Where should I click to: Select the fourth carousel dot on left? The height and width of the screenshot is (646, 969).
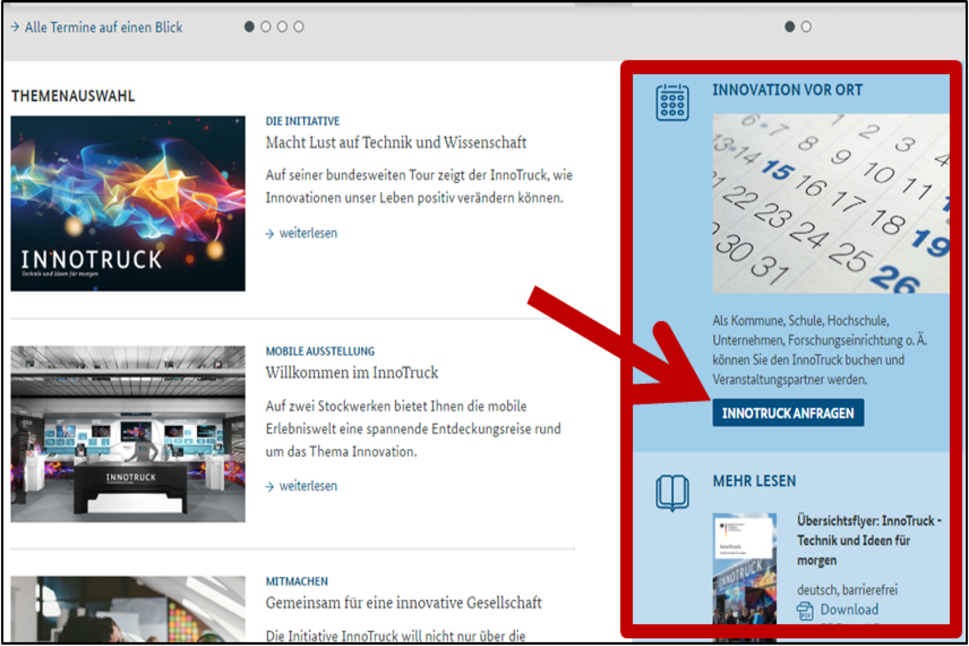[x=299, y=27]
